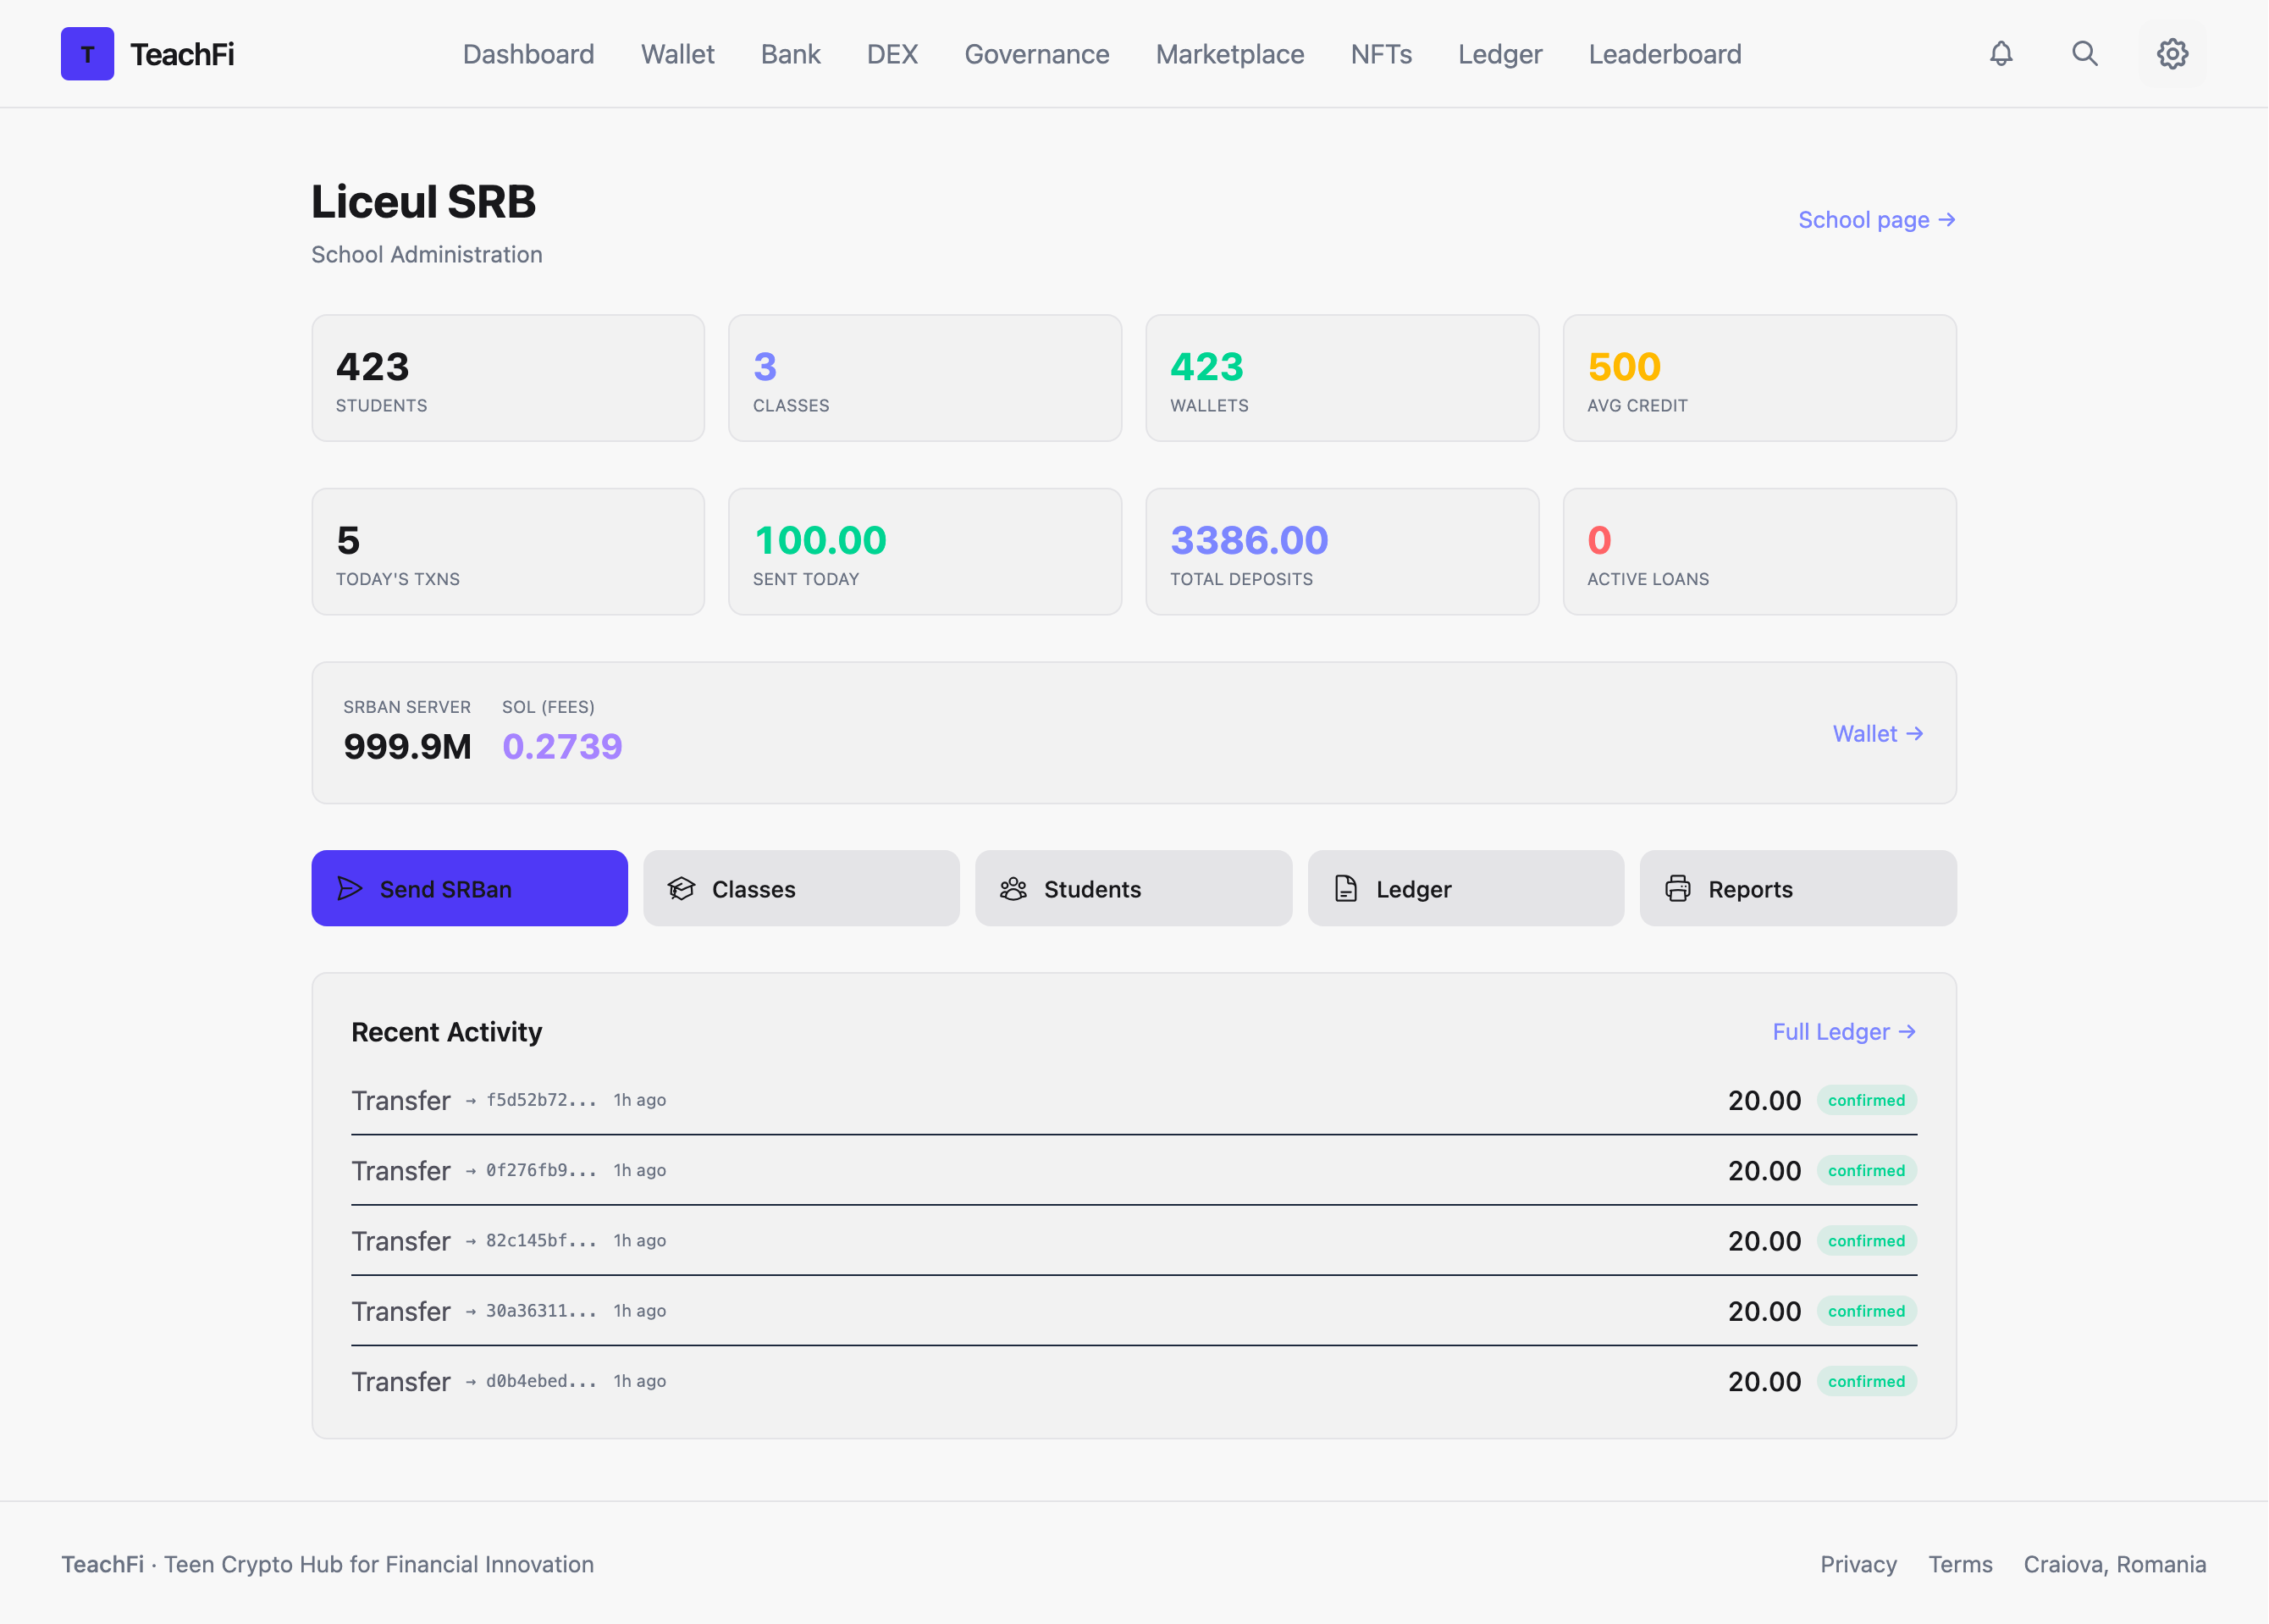This screenshot has width=2269, height=1624.
Task: Click the Terms link
Action: tap(1959, 1564)
